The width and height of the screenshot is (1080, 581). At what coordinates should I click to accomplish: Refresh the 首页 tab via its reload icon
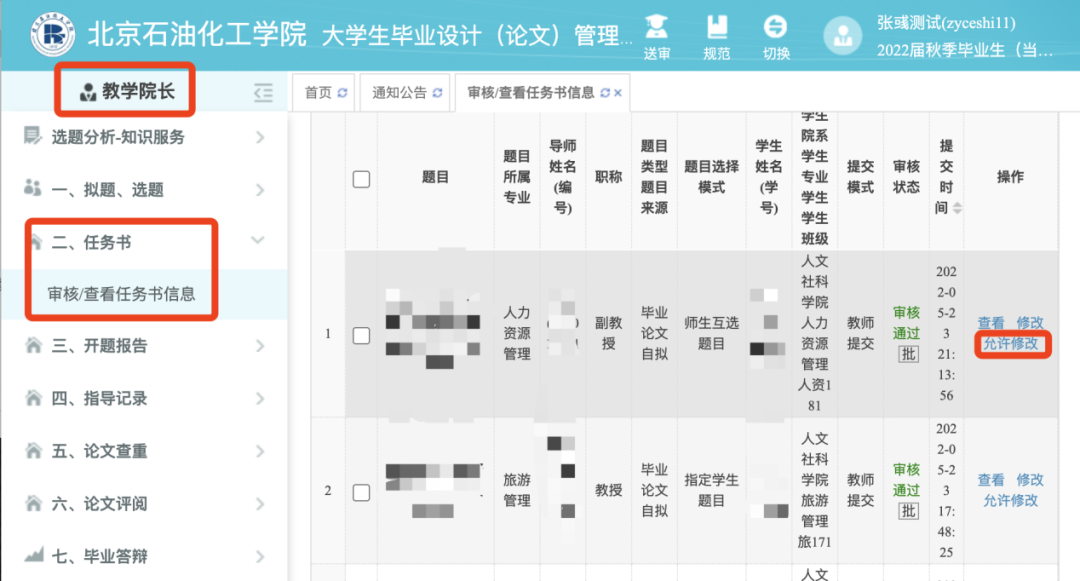[x=342, y=93]
